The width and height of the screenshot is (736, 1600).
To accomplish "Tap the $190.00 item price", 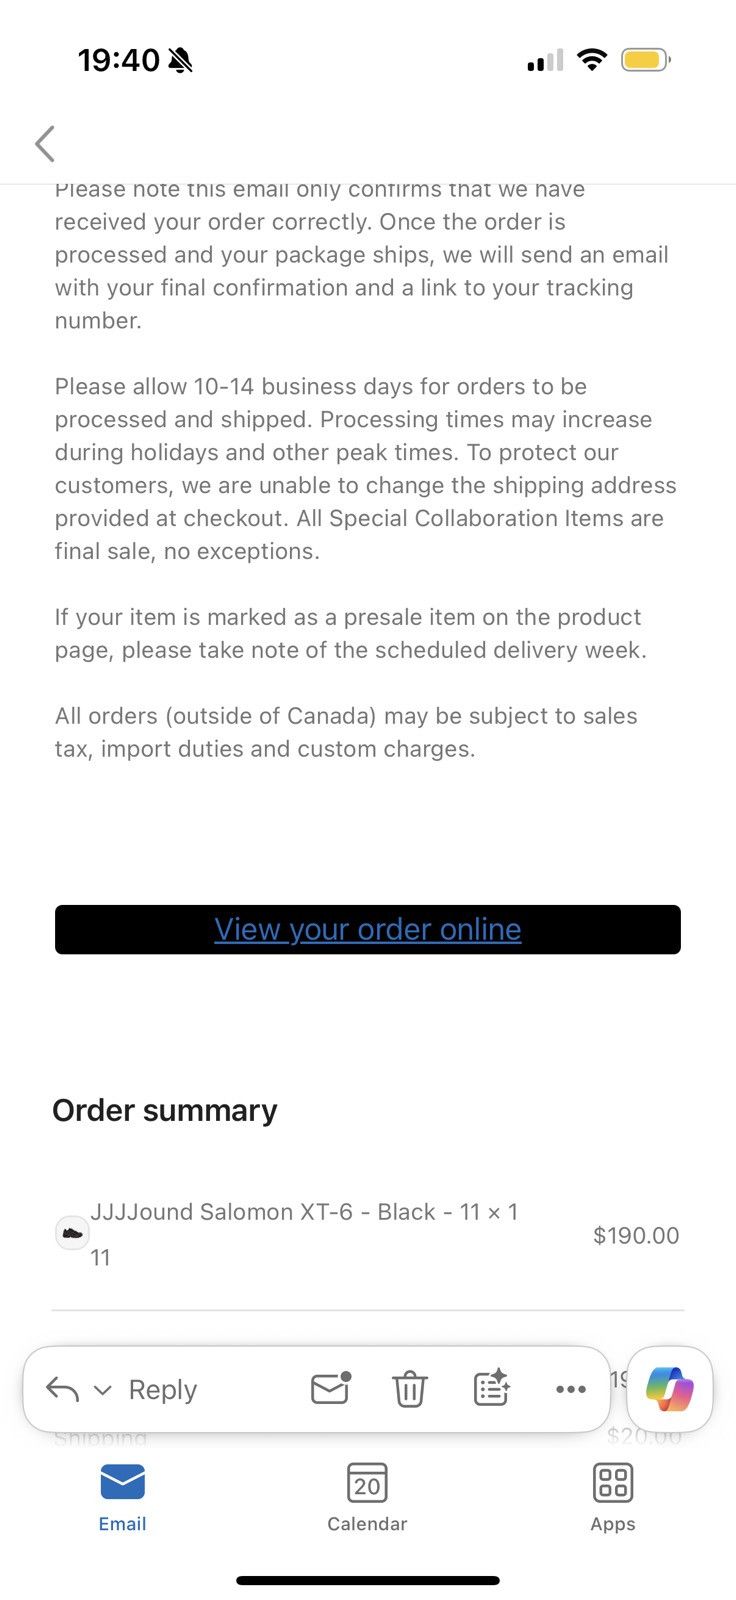I will 636,1235.
